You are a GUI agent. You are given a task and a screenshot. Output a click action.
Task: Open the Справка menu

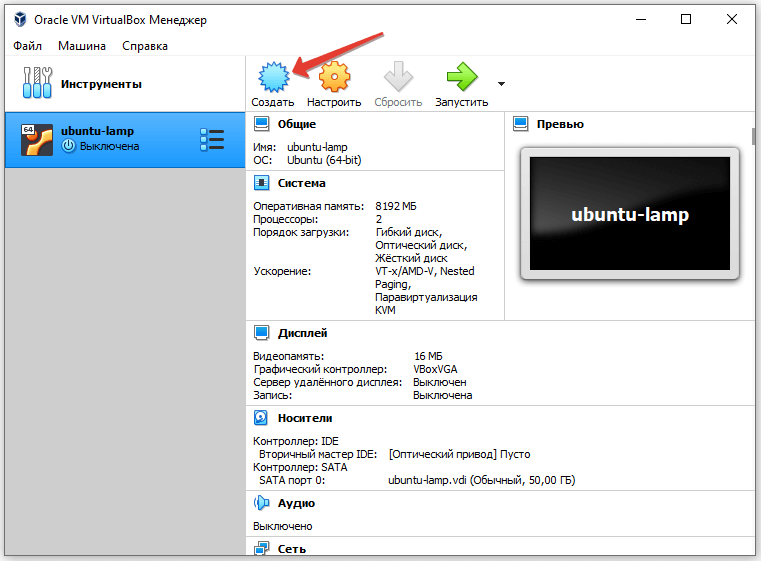[x=145, y=46]
